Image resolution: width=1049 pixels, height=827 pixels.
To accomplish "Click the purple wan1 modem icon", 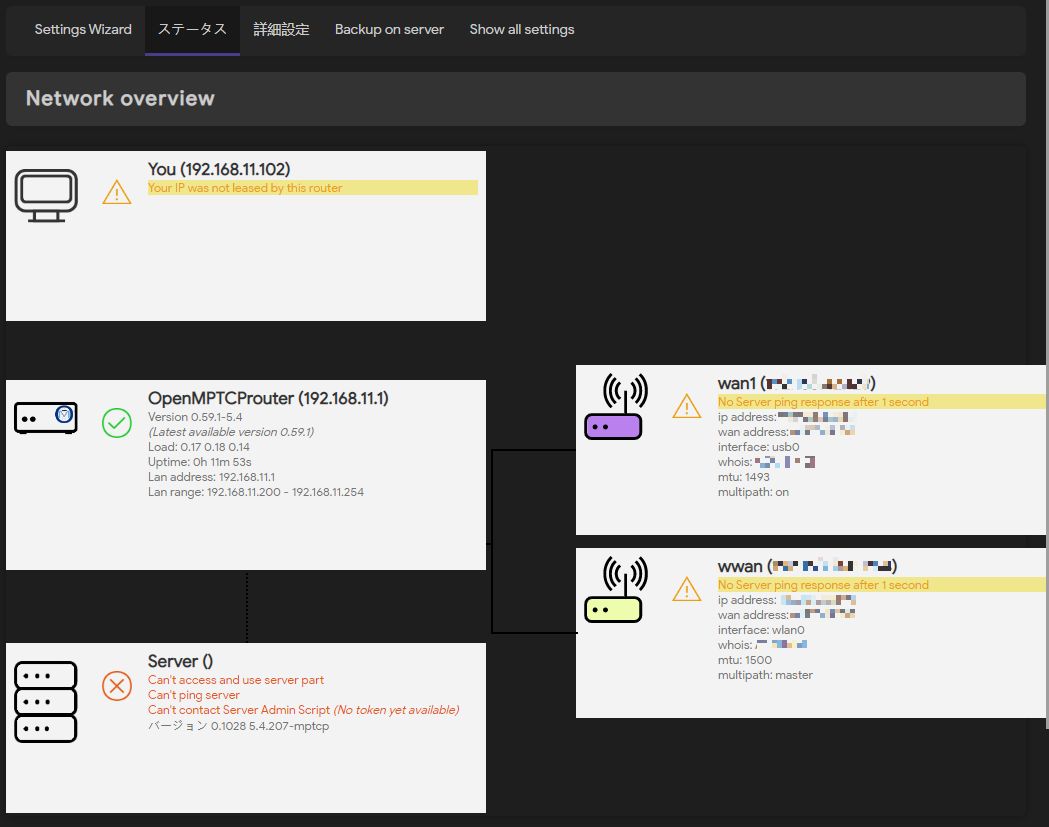I will (616, 407).
